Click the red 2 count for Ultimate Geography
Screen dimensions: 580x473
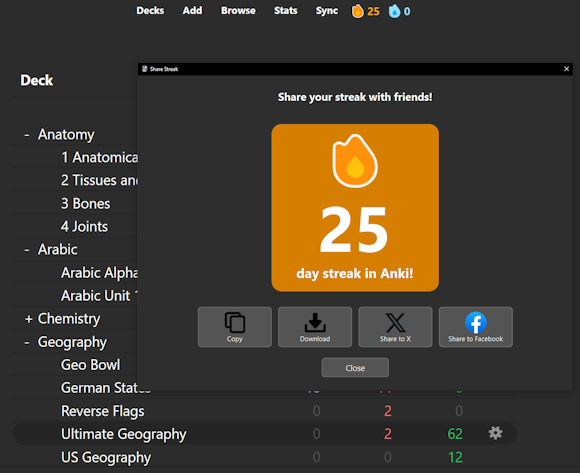[x=388, y=434]
